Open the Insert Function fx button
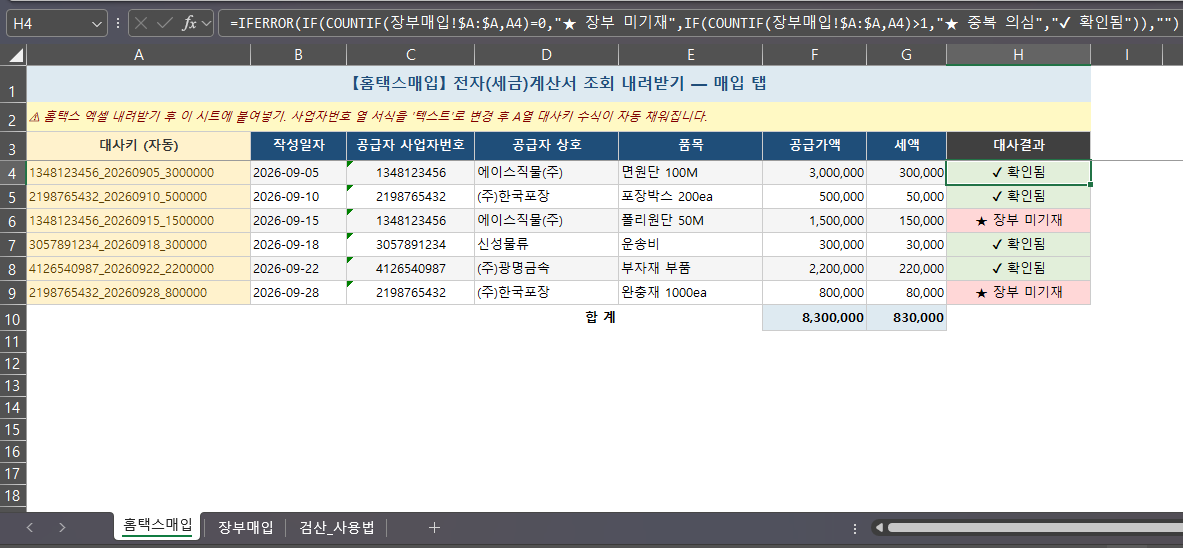Screen dimensions: 1183x548 189,23
